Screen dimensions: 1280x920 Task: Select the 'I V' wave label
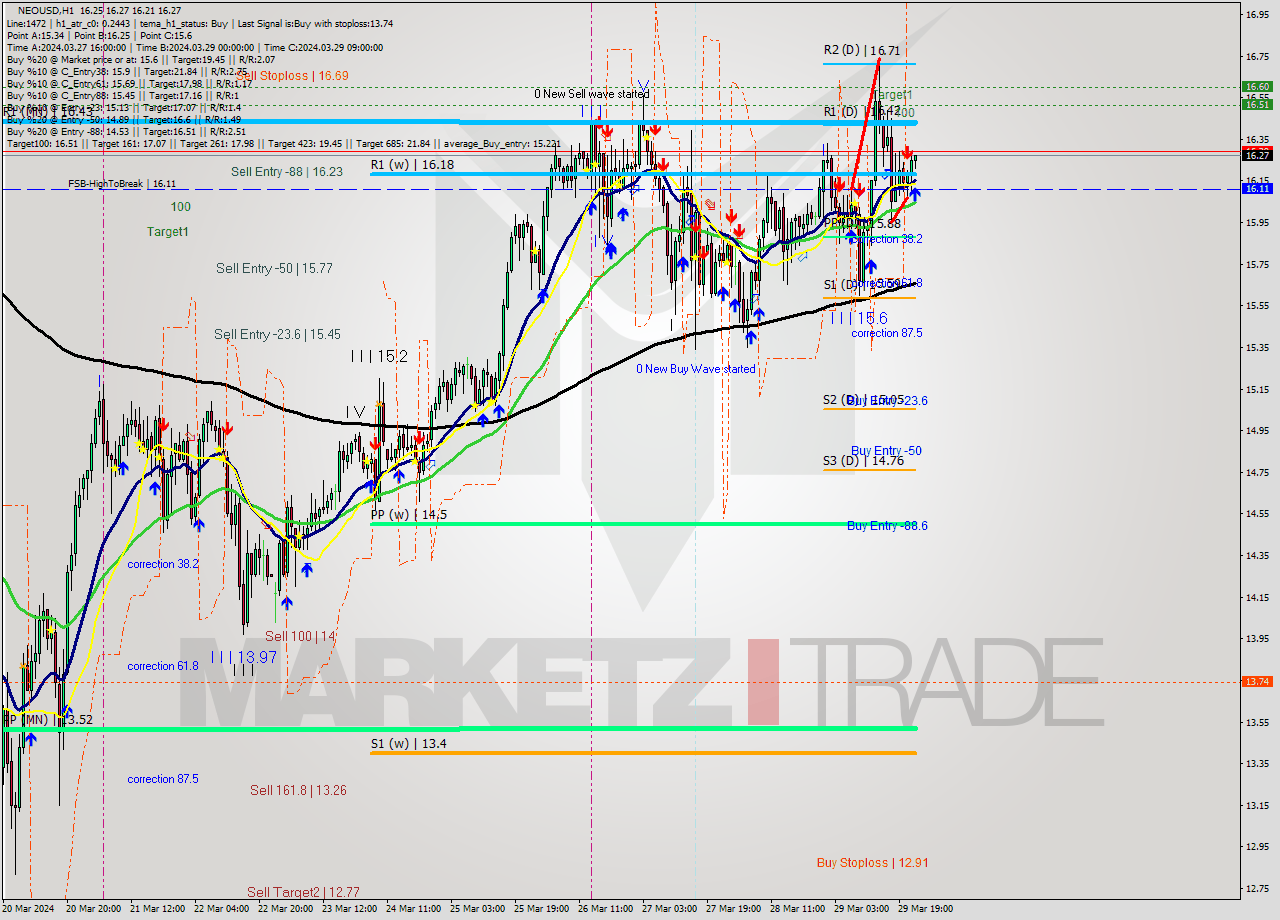[x=355, y=412]
